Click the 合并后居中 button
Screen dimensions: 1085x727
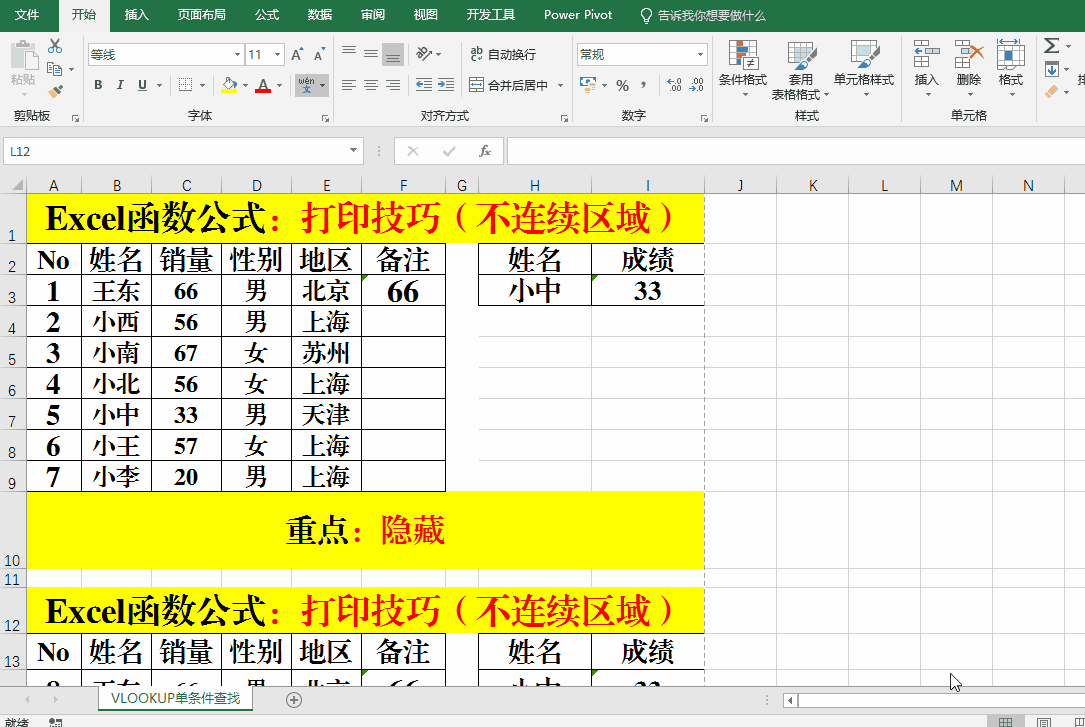pyautogui.click(x=510, y=85)
